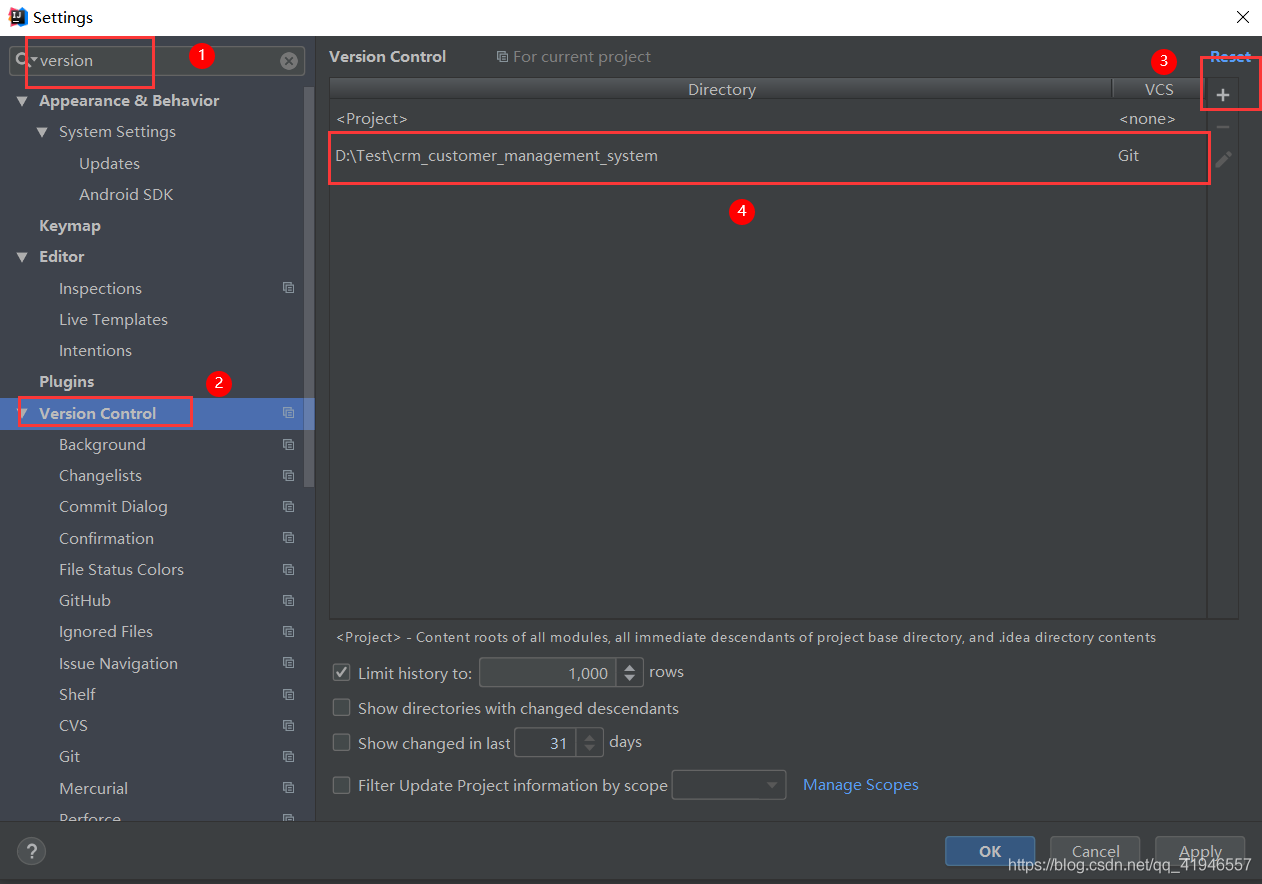
Task: Click the history rows number field
Action: 548,673
